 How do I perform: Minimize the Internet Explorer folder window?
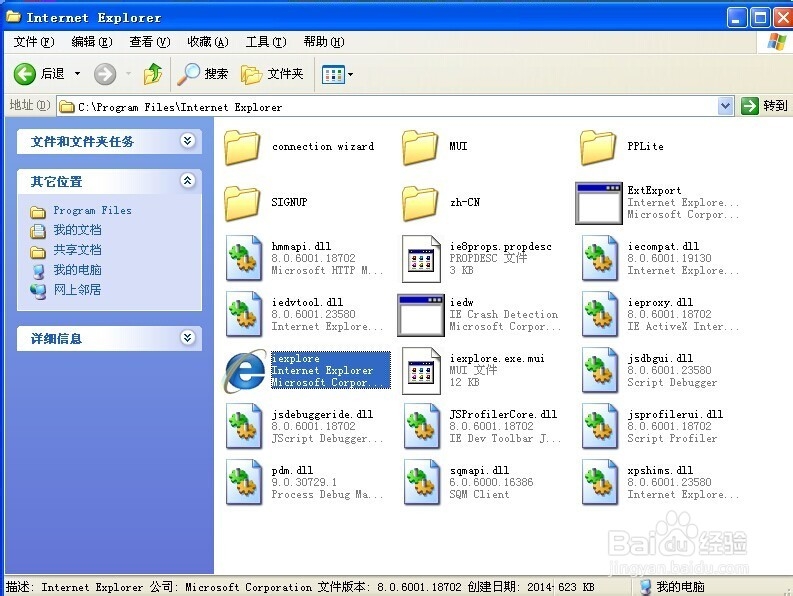(x=736, y=18)
